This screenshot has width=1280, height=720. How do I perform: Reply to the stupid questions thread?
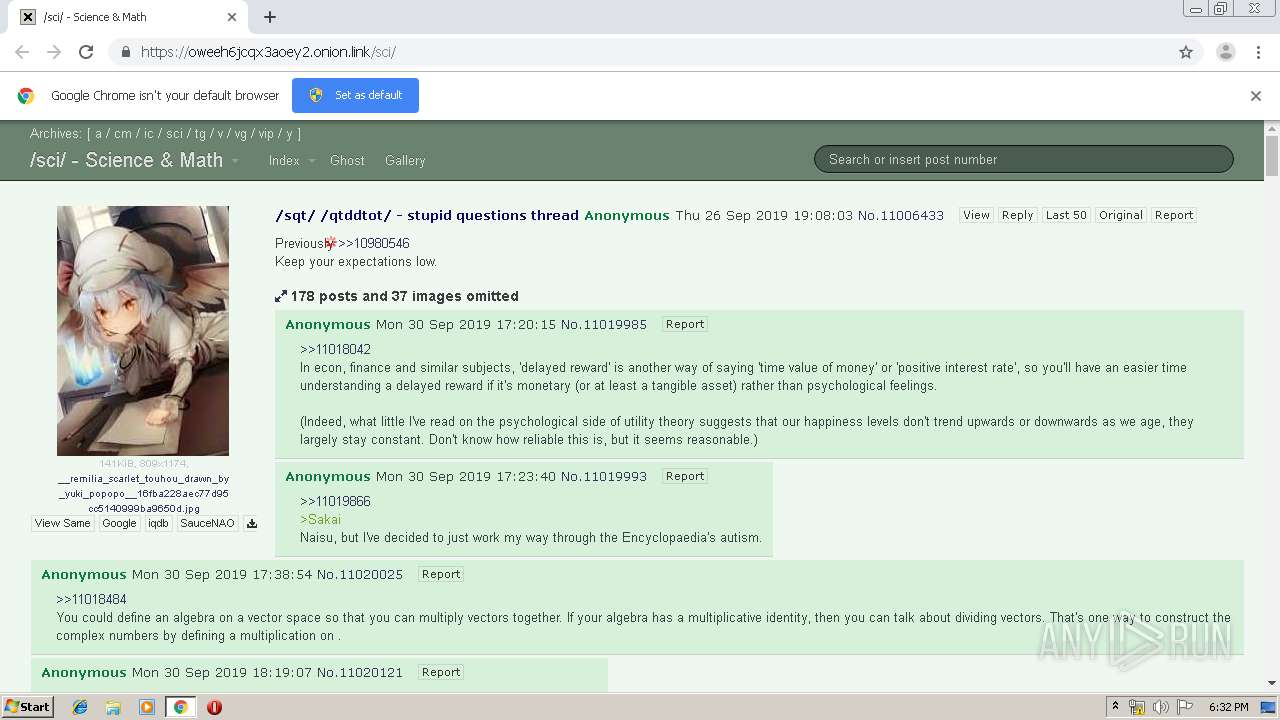point(1017,215)
